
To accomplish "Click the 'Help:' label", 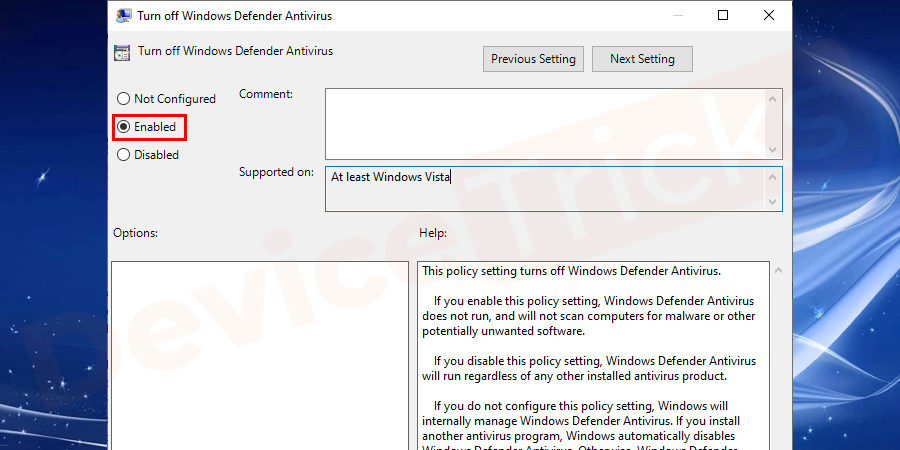I will pyautogui.click(x=433, y=232).
